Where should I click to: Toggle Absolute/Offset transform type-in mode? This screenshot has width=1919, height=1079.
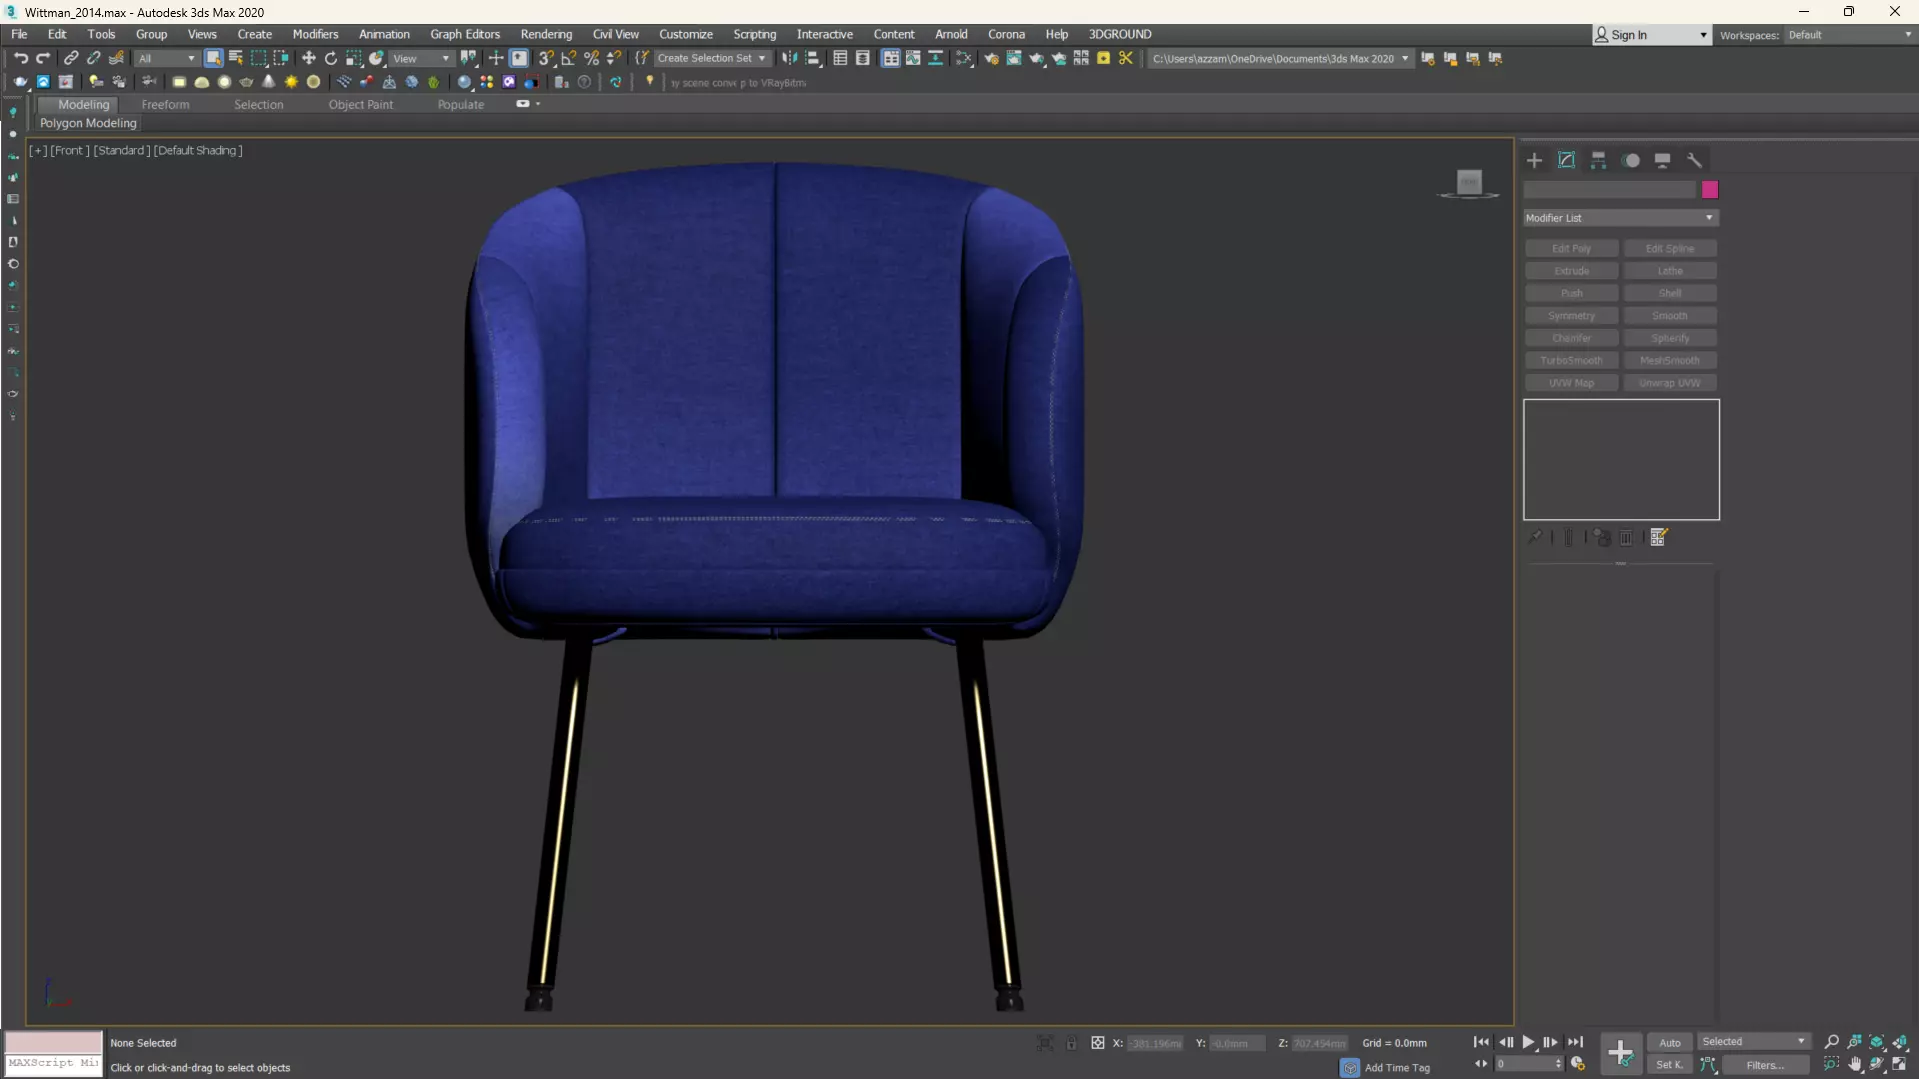pos(1098,1043)
